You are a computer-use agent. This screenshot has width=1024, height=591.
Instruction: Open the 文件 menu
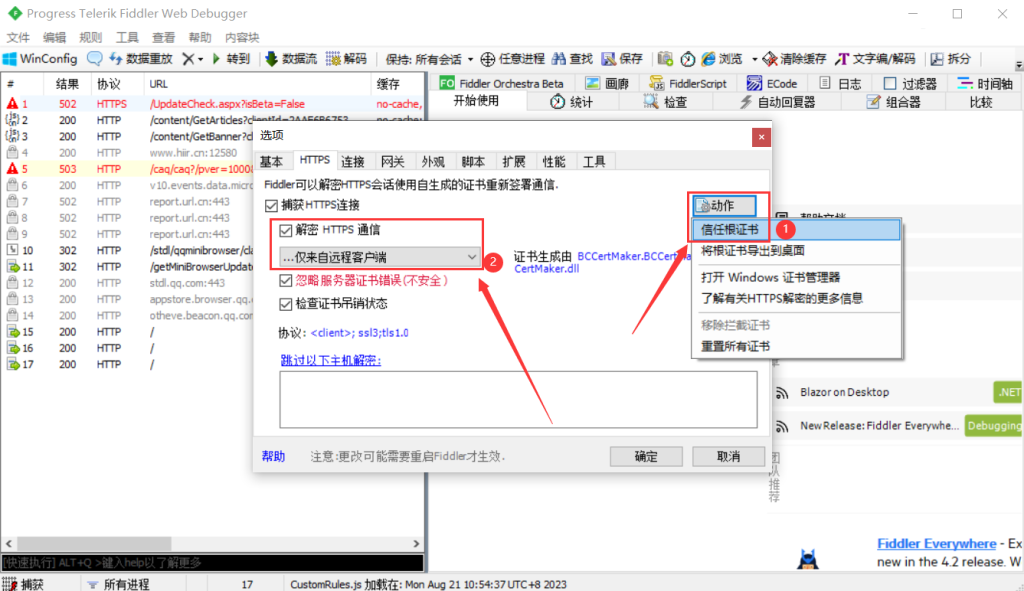18,37
